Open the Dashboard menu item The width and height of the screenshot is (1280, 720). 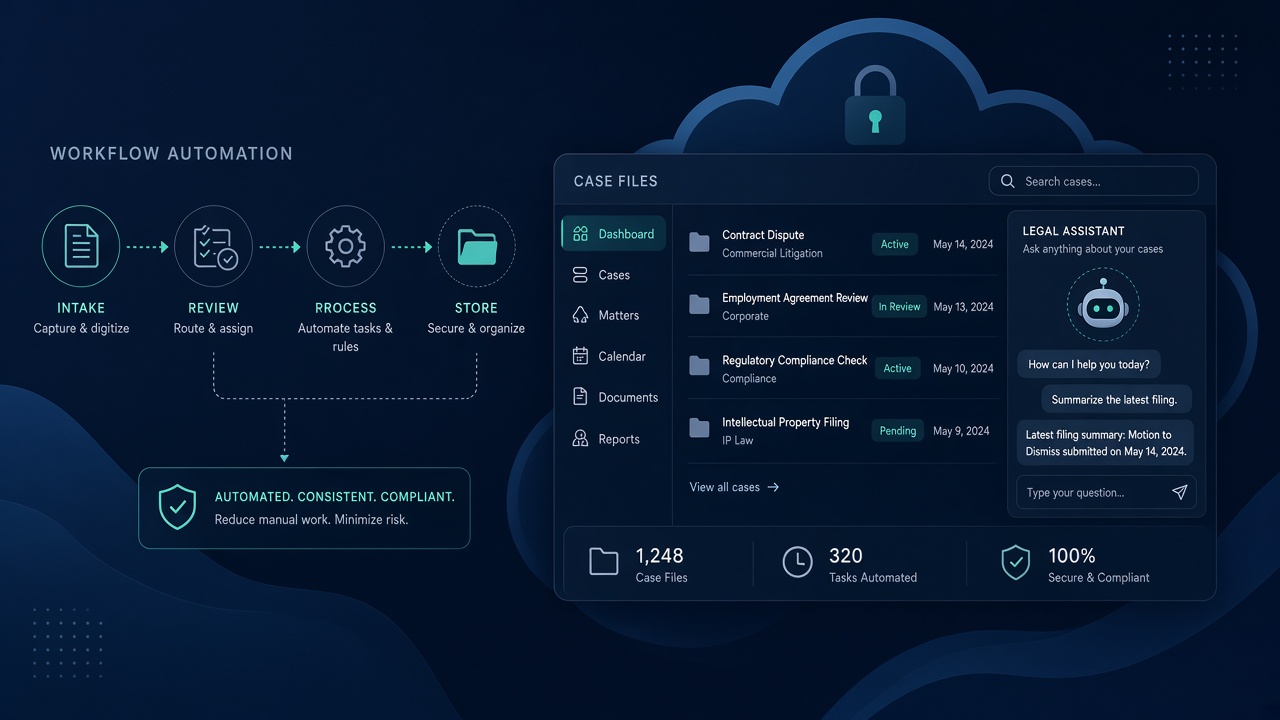click(x=613, y=234)
